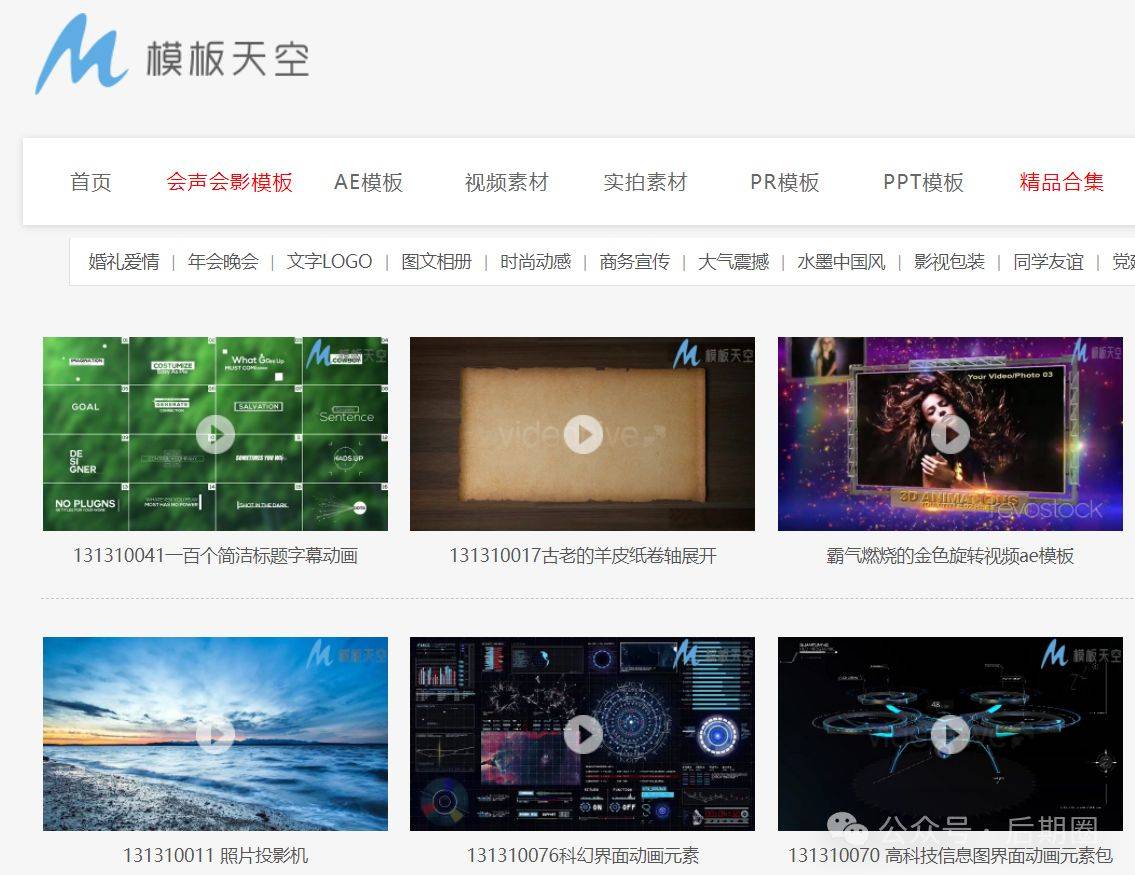Image resolution: width=1135 pixels, height=875 pixels.
Task: Play the 古老的羊皮纸卷轴展开 preview
Action: click(583, 434)
